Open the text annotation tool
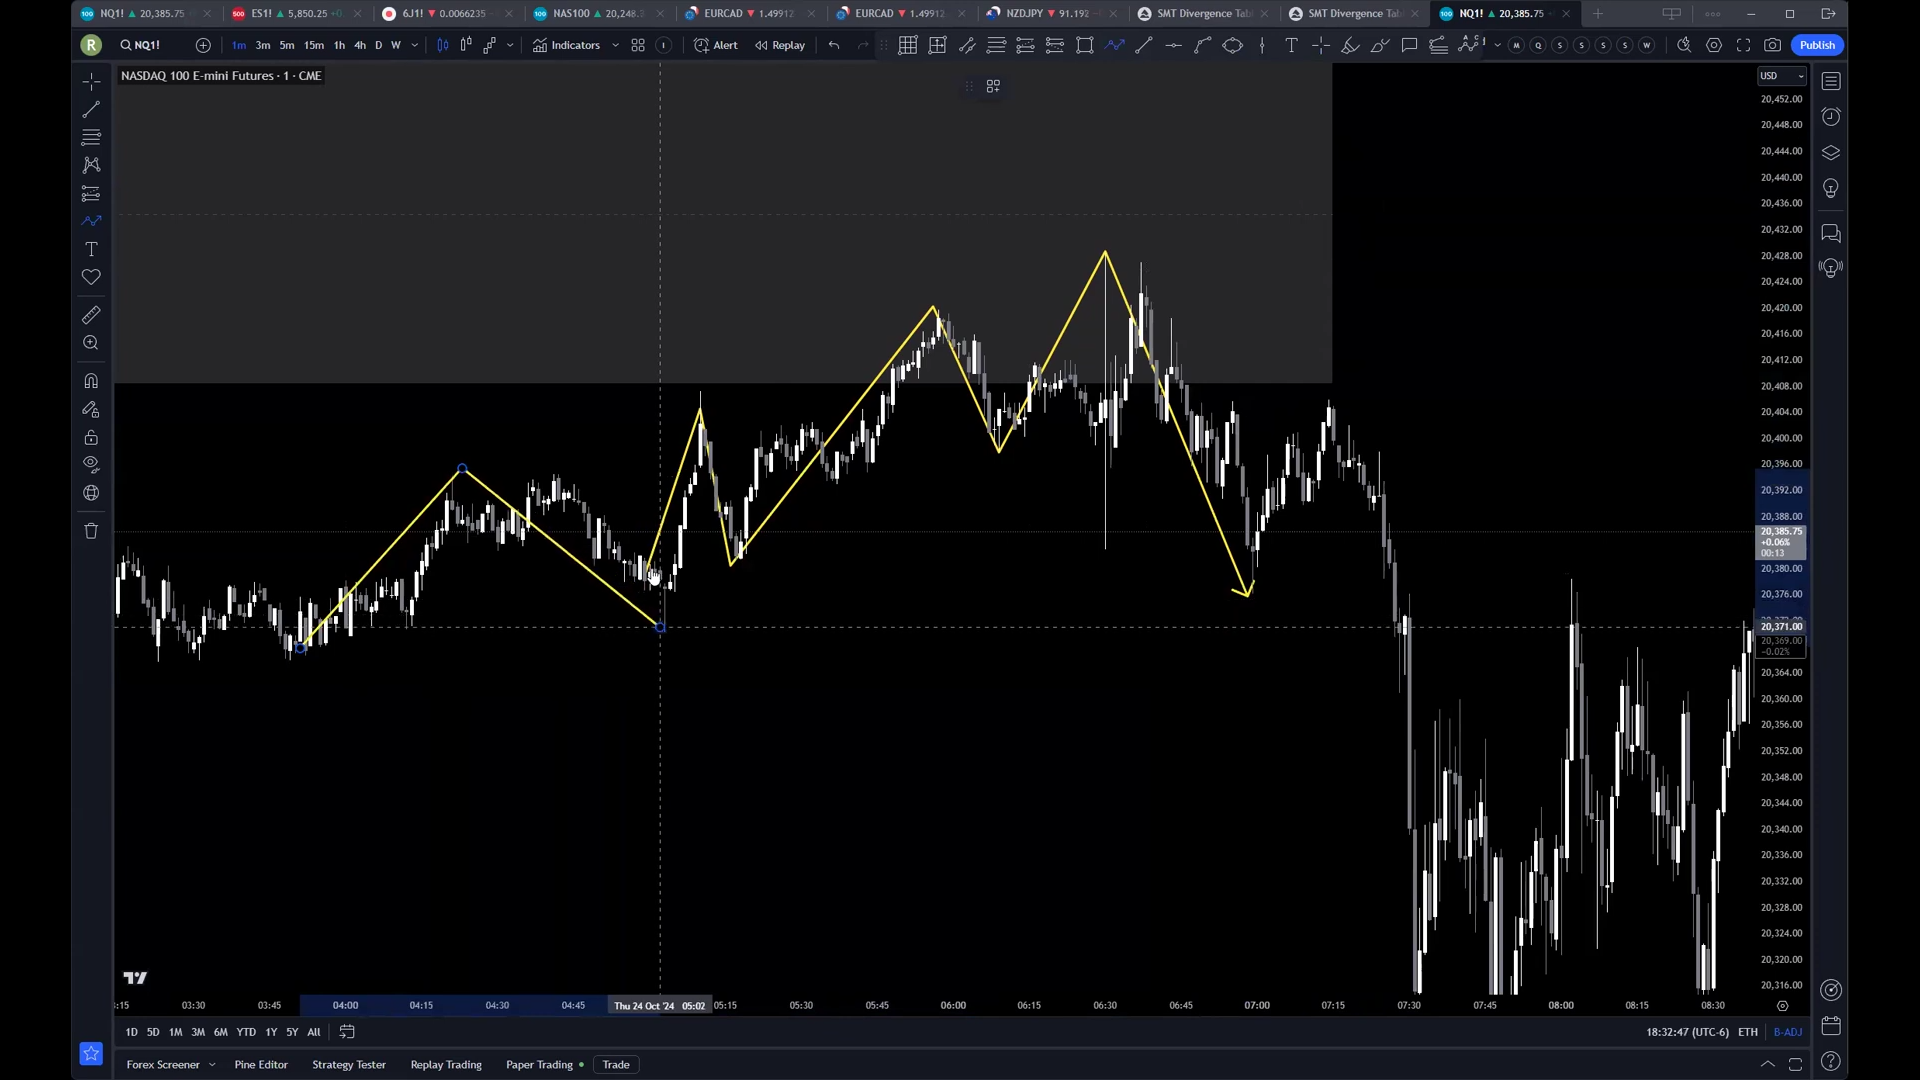Screen dimensions: 1920x1080 tap(91, 249)
